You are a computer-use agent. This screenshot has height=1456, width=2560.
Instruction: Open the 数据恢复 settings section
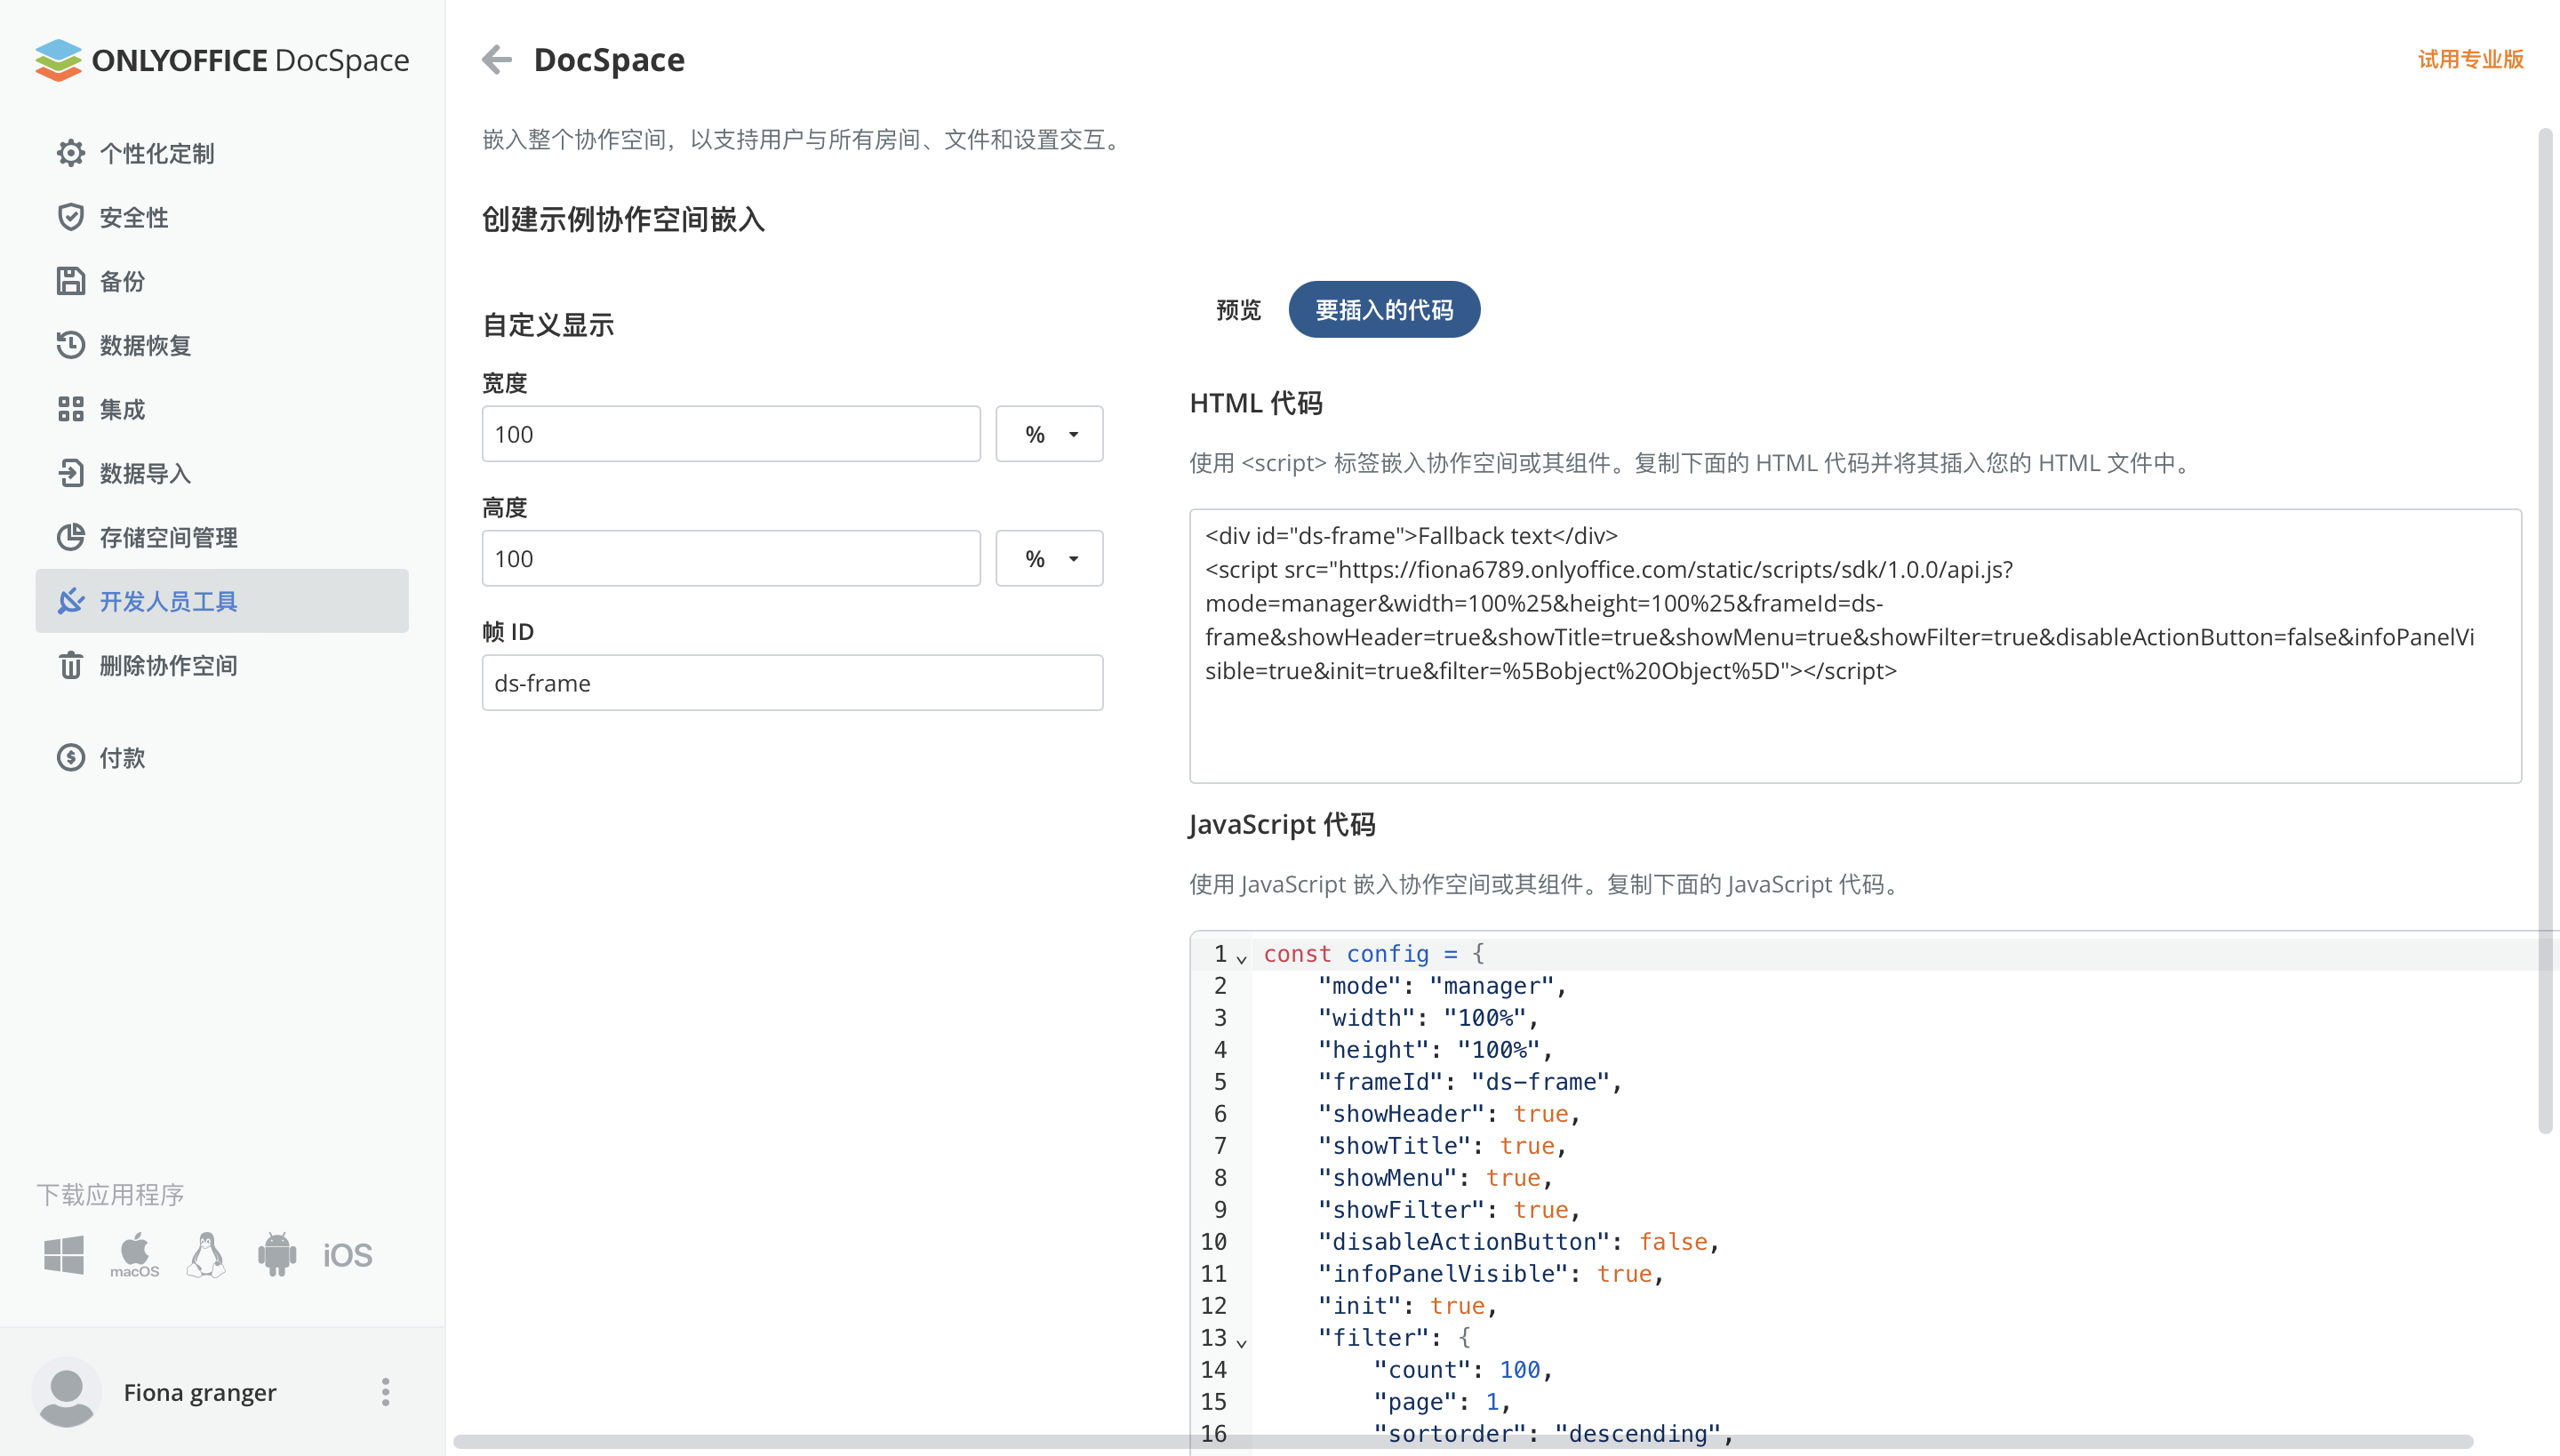222,345
